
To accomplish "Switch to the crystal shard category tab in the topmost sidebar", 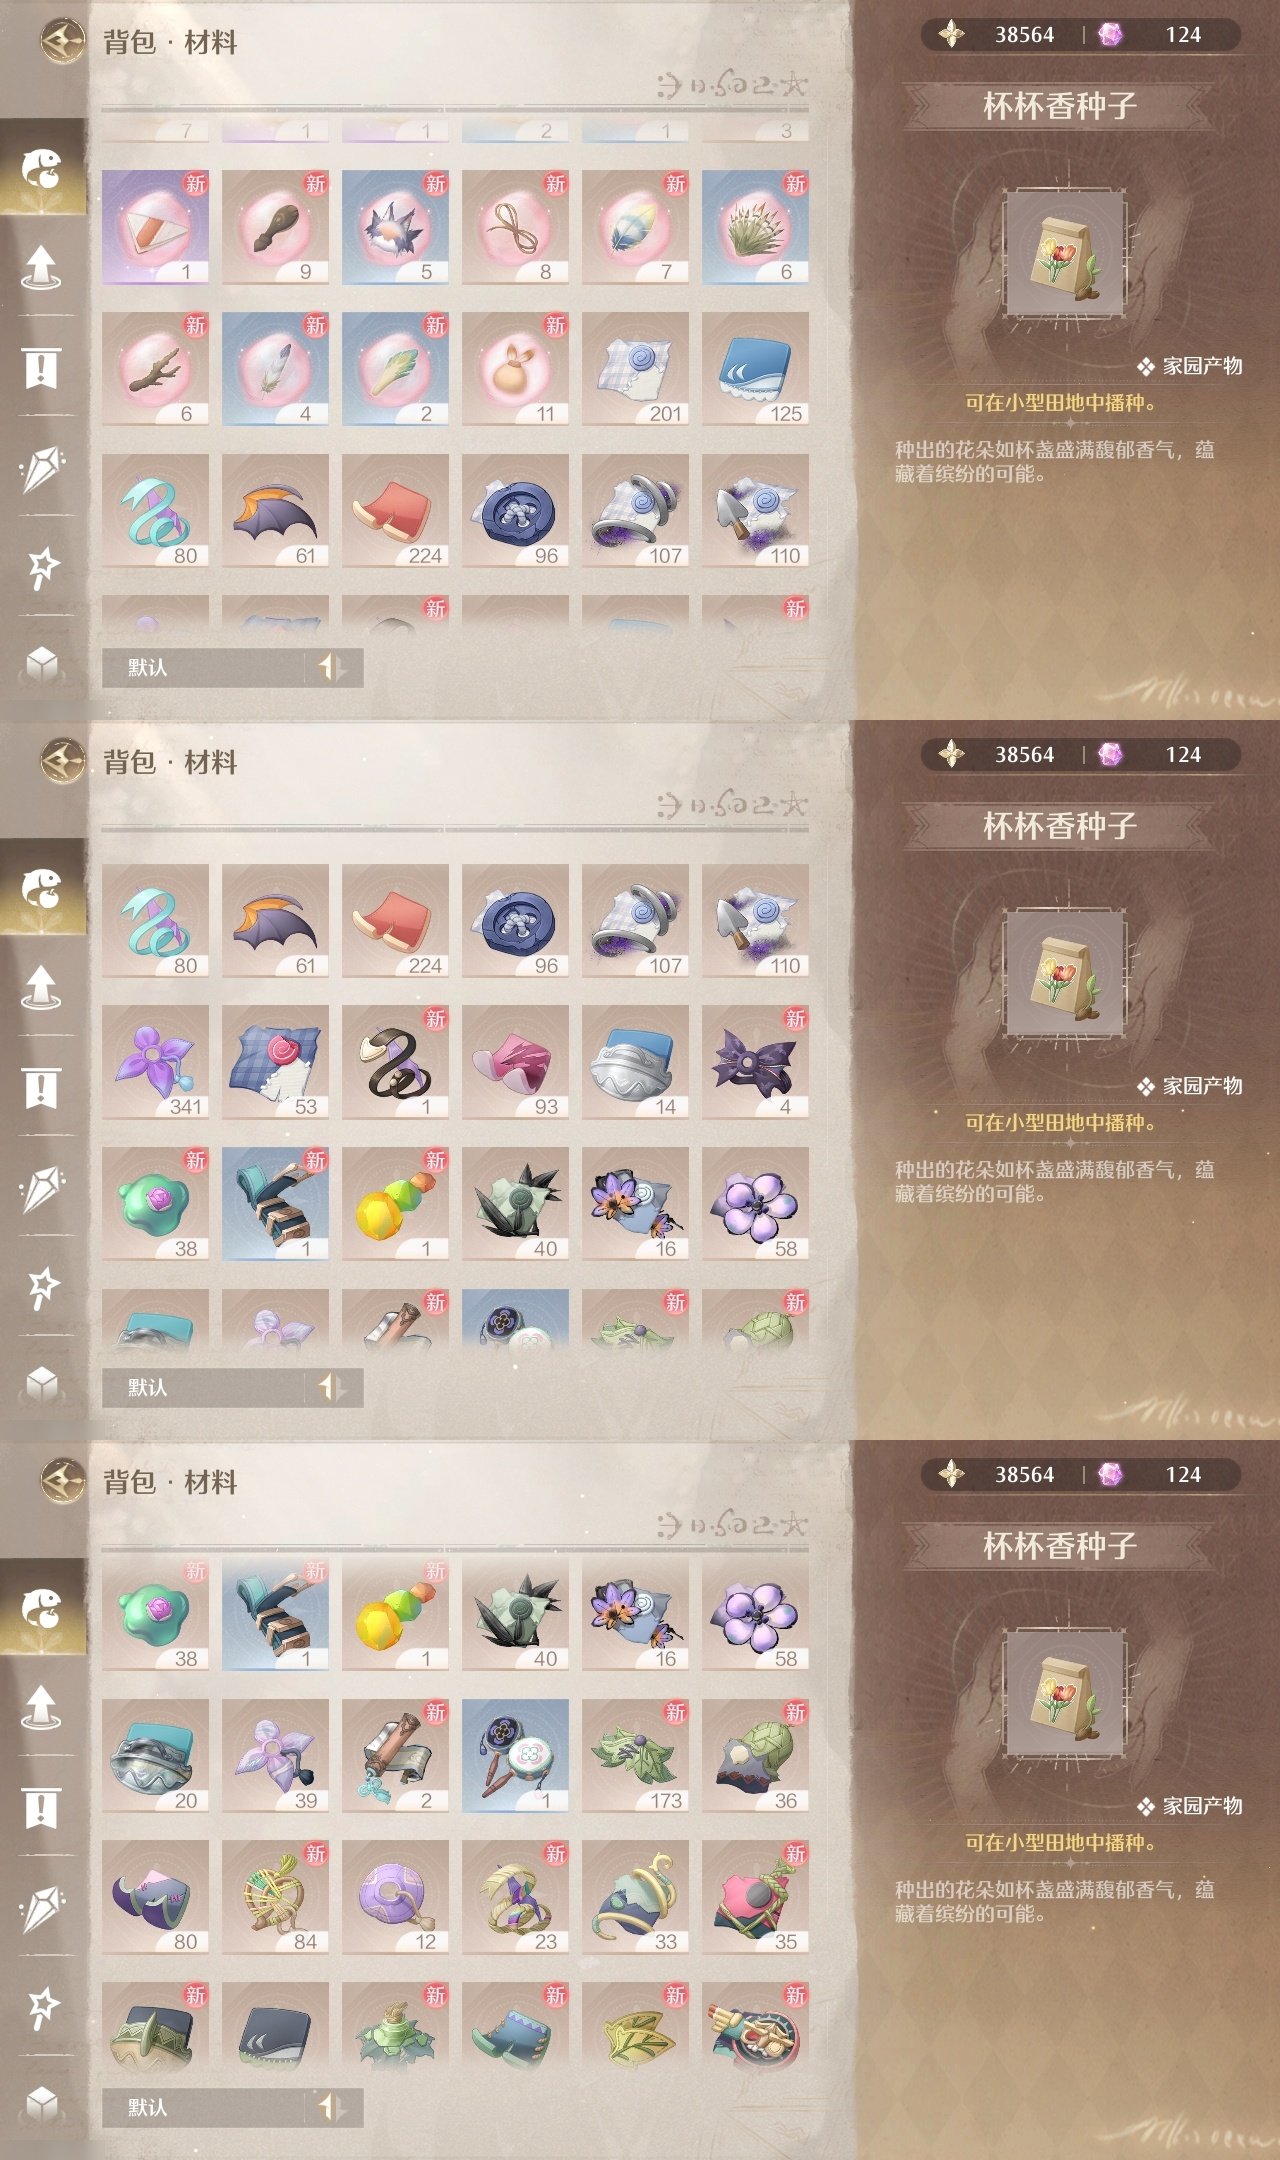I will click(41, 468).
